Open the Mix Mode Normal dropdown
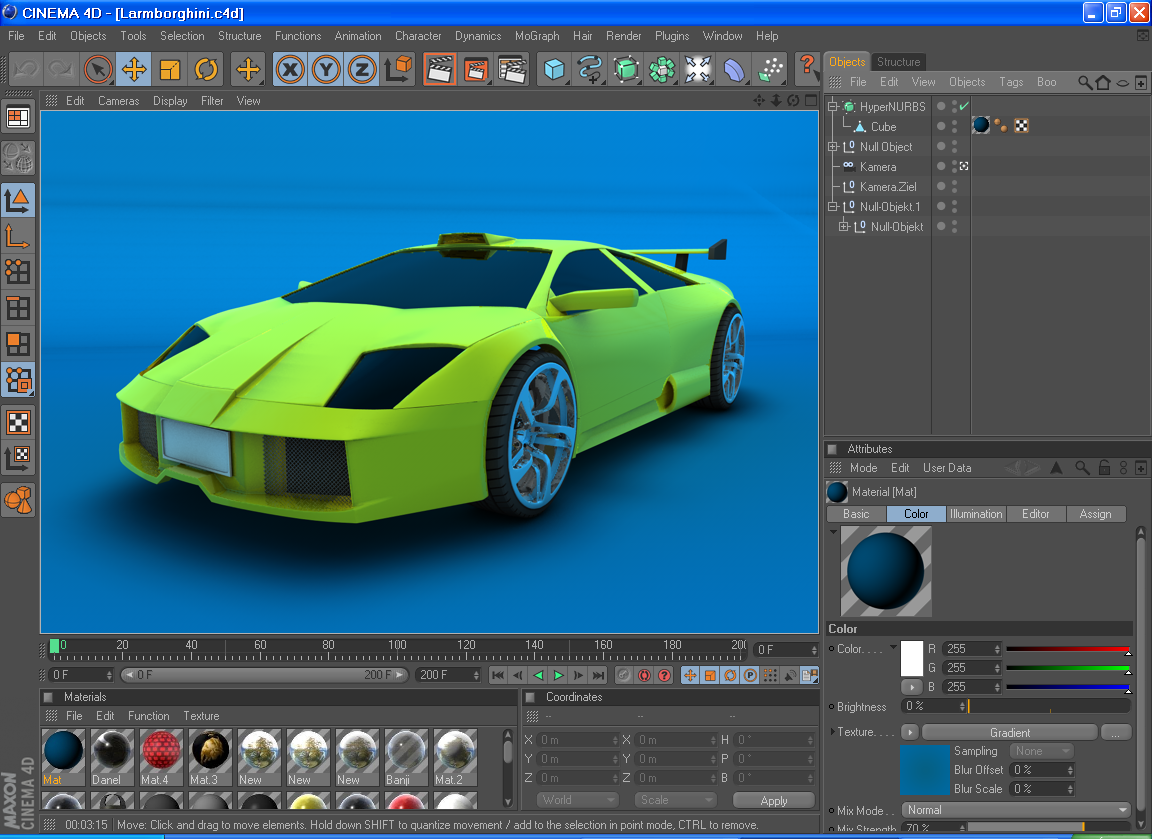The width and height of the screenshot is (1152, 839). (1017, 810)
